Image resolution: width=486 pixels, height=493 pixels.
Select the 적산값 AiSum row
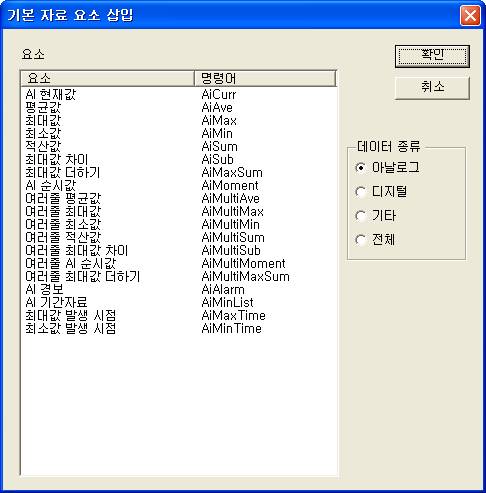tap(179, 147)
